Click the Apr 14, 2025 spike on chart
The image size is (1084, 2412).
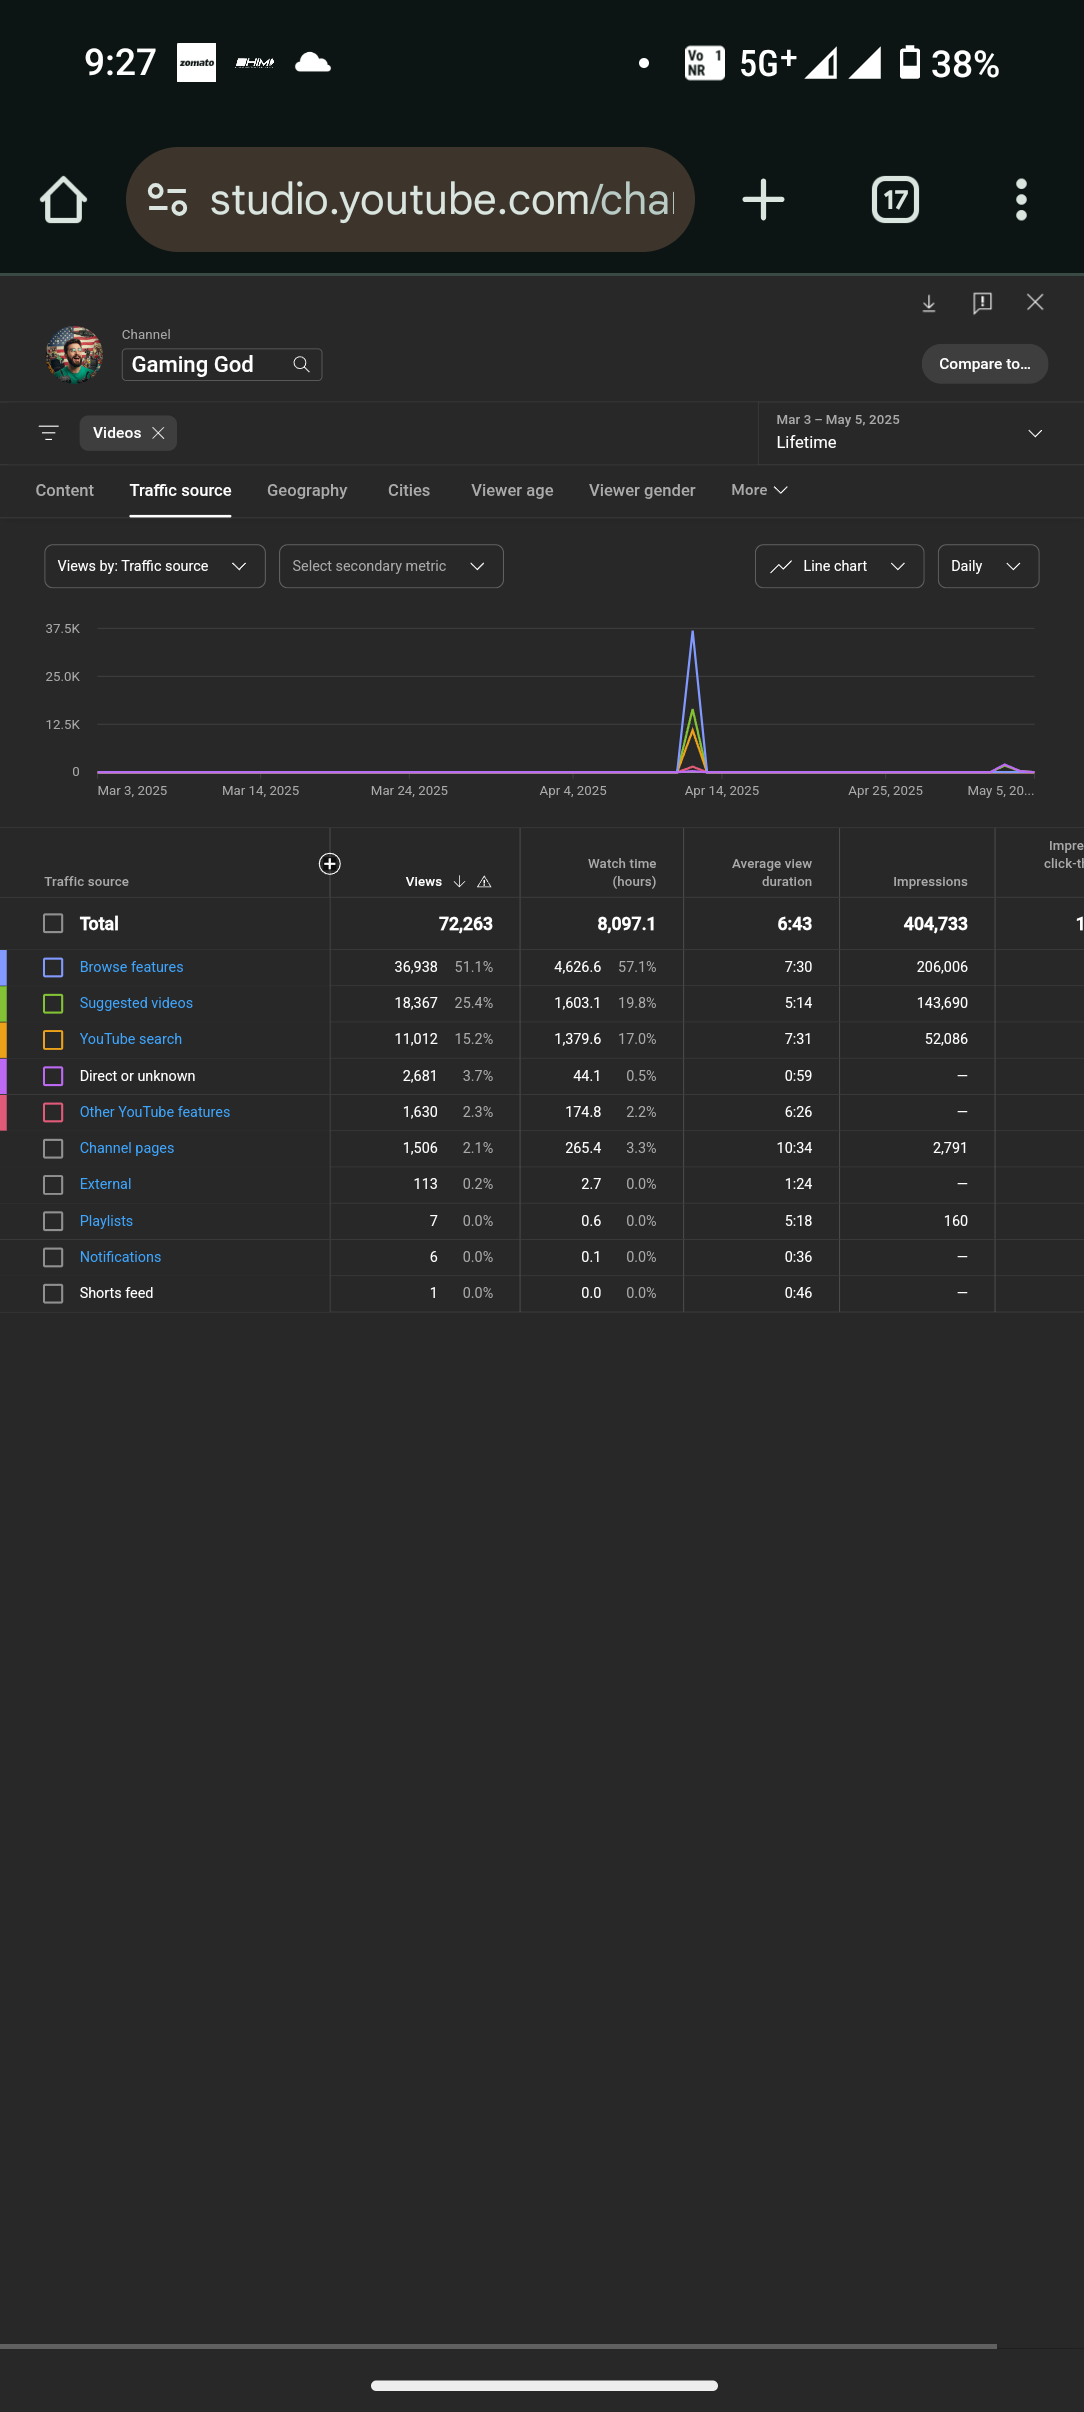(692, 700)
